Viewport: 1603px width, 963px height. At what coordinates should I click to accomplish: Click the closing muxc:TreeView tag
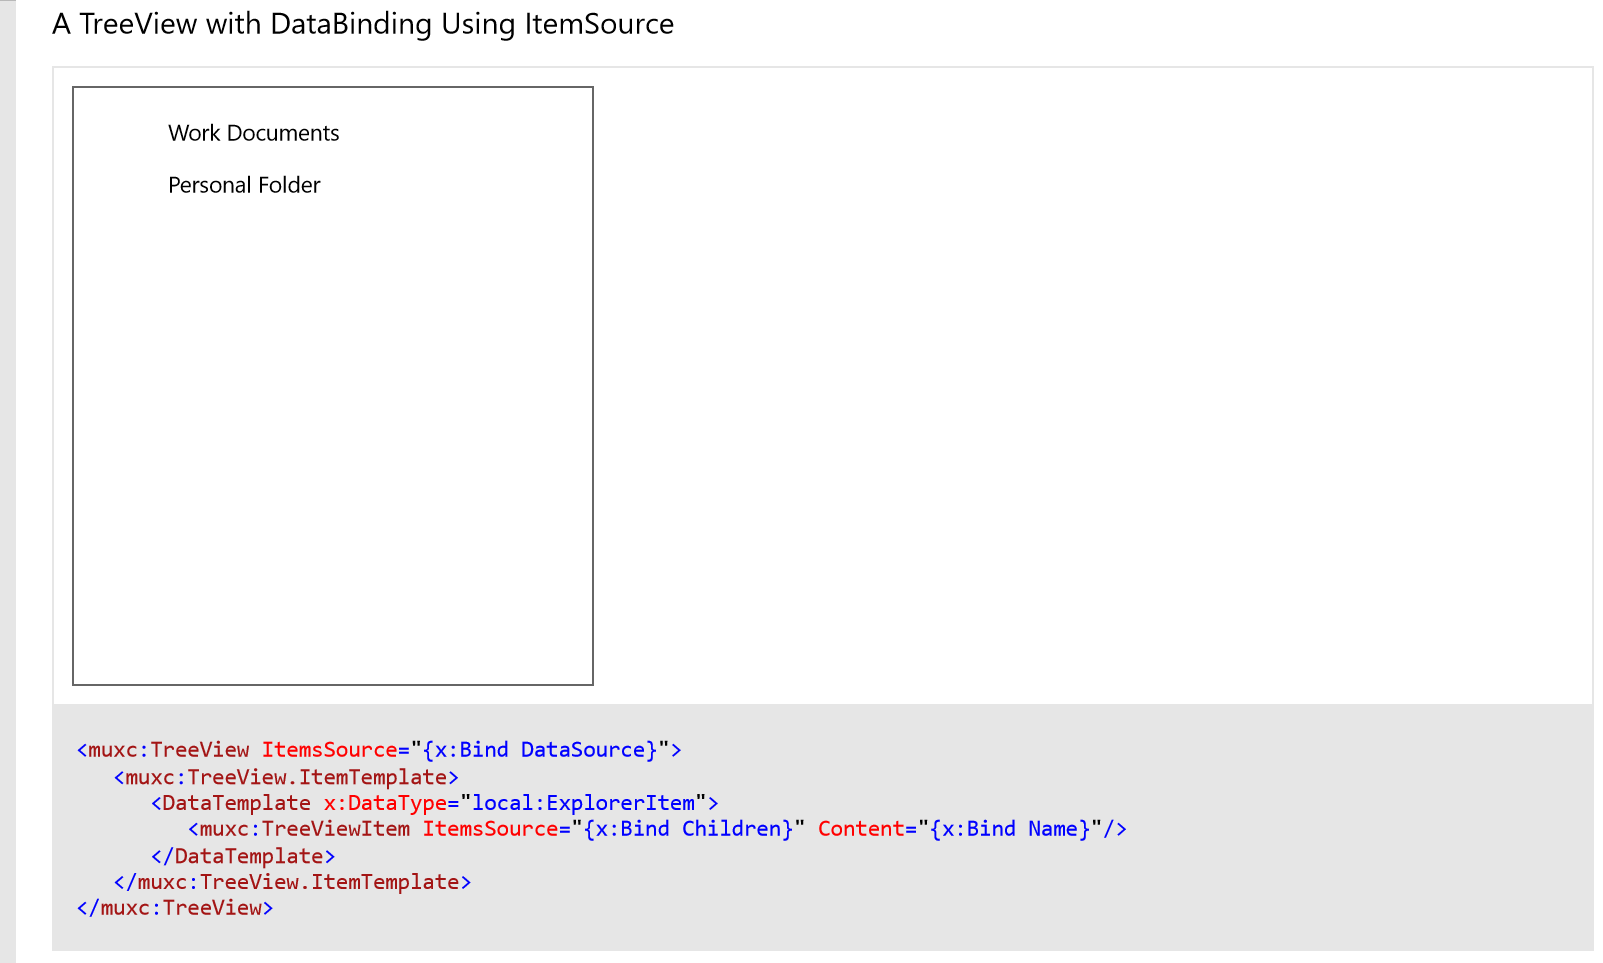[x=175, y=908]
